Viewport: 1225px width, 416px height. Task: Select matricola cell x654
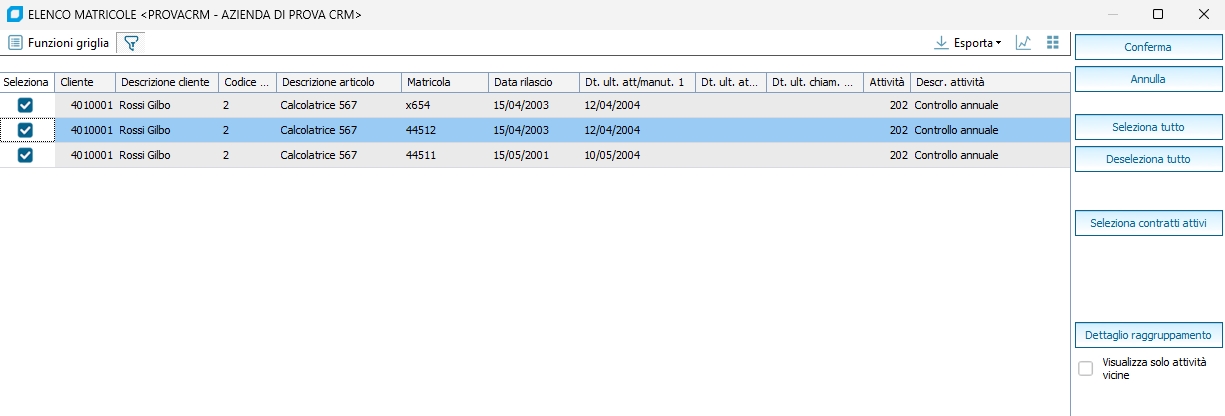point(444,105)
